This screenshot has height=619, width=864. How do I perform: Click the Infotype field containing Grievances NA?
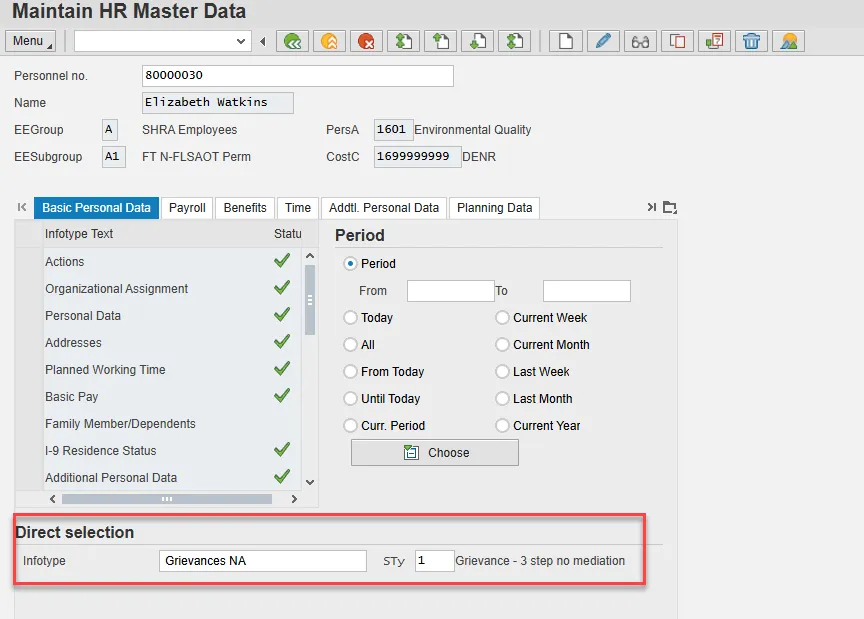point(262,561)
